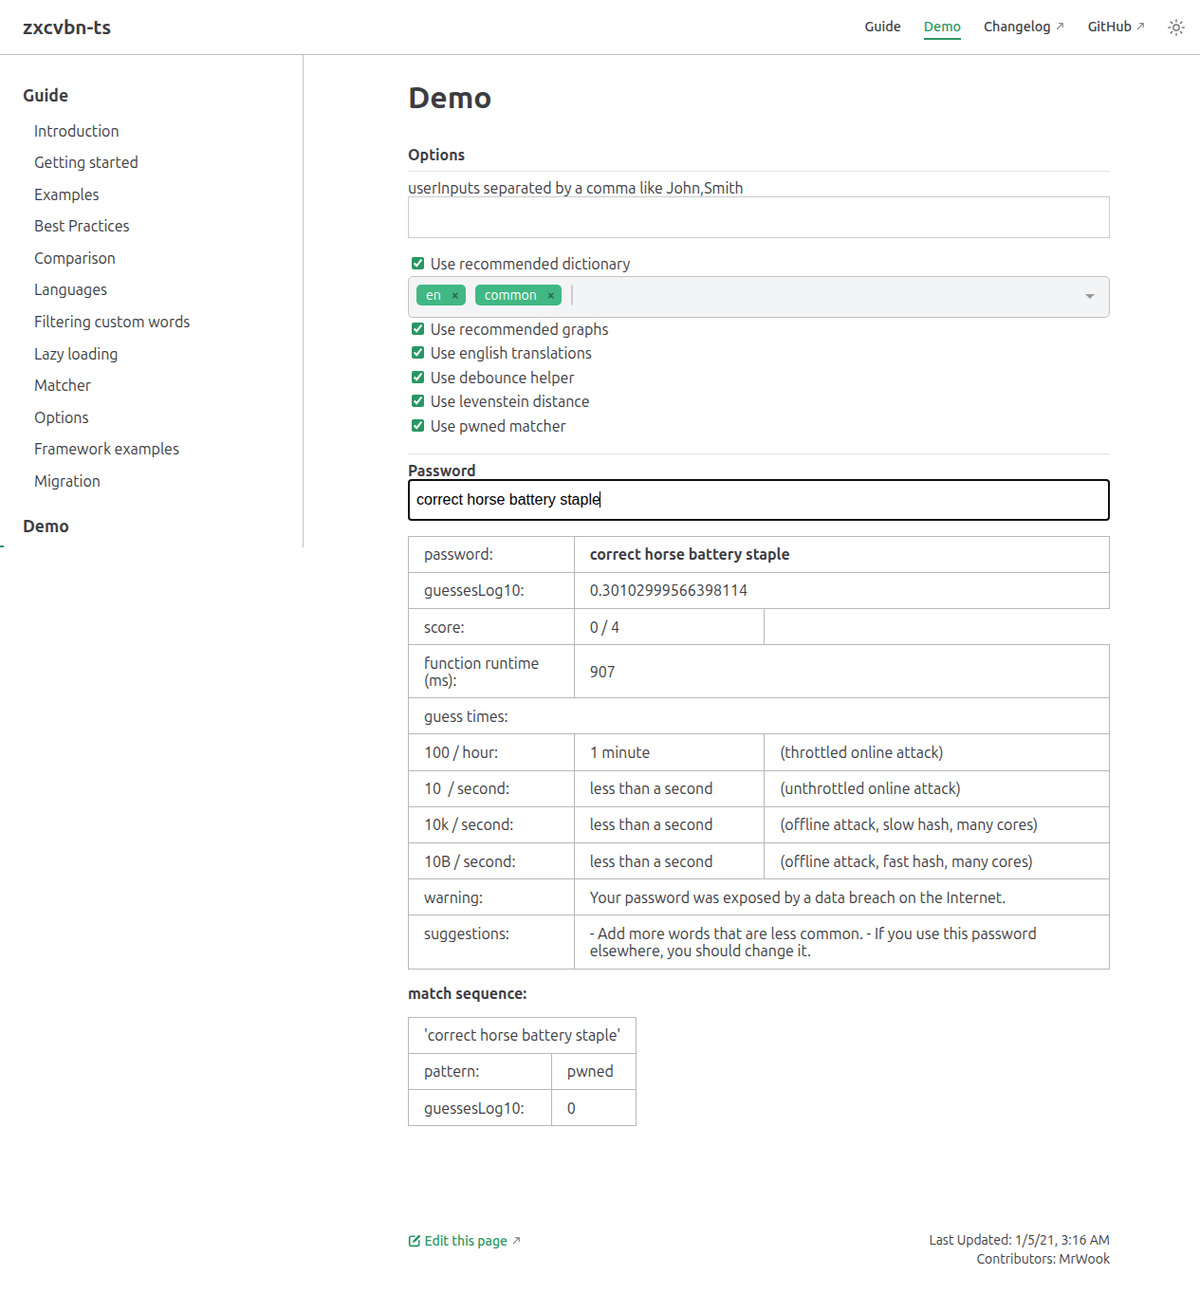1200x1312 pixels.
Task: Navigate to Best Practices
Action: tap(82, 226)
